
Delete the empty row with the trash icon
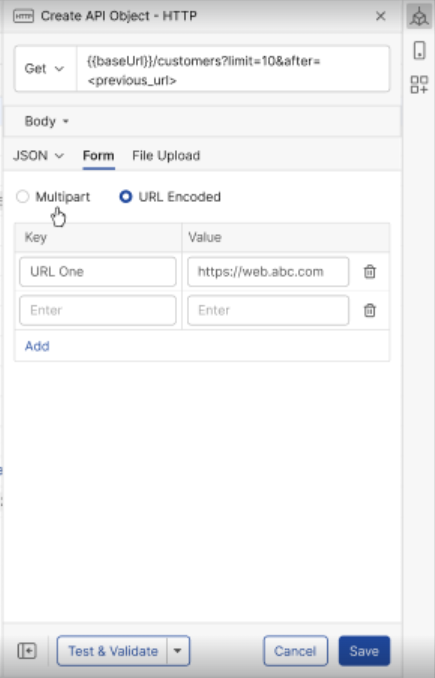(x=370, y=310)
